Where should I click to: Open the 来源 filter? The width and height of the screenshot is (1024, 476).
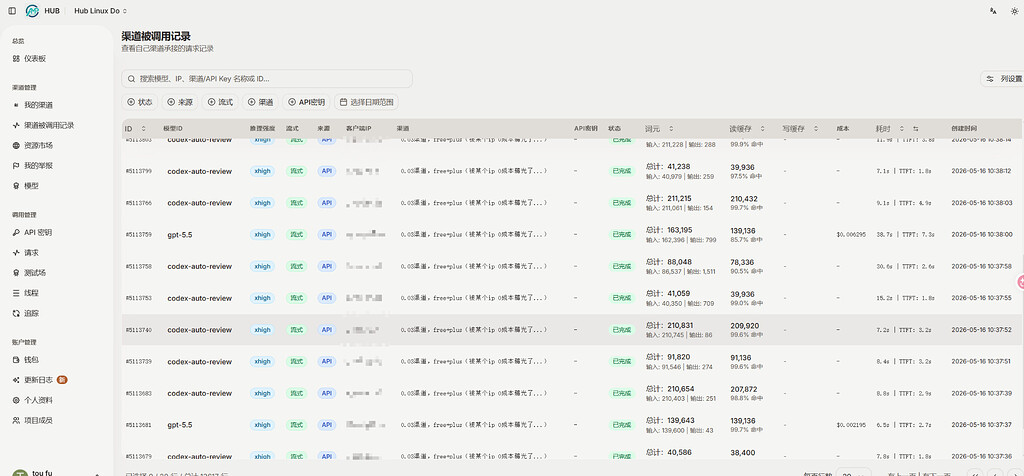pos(180,102)
